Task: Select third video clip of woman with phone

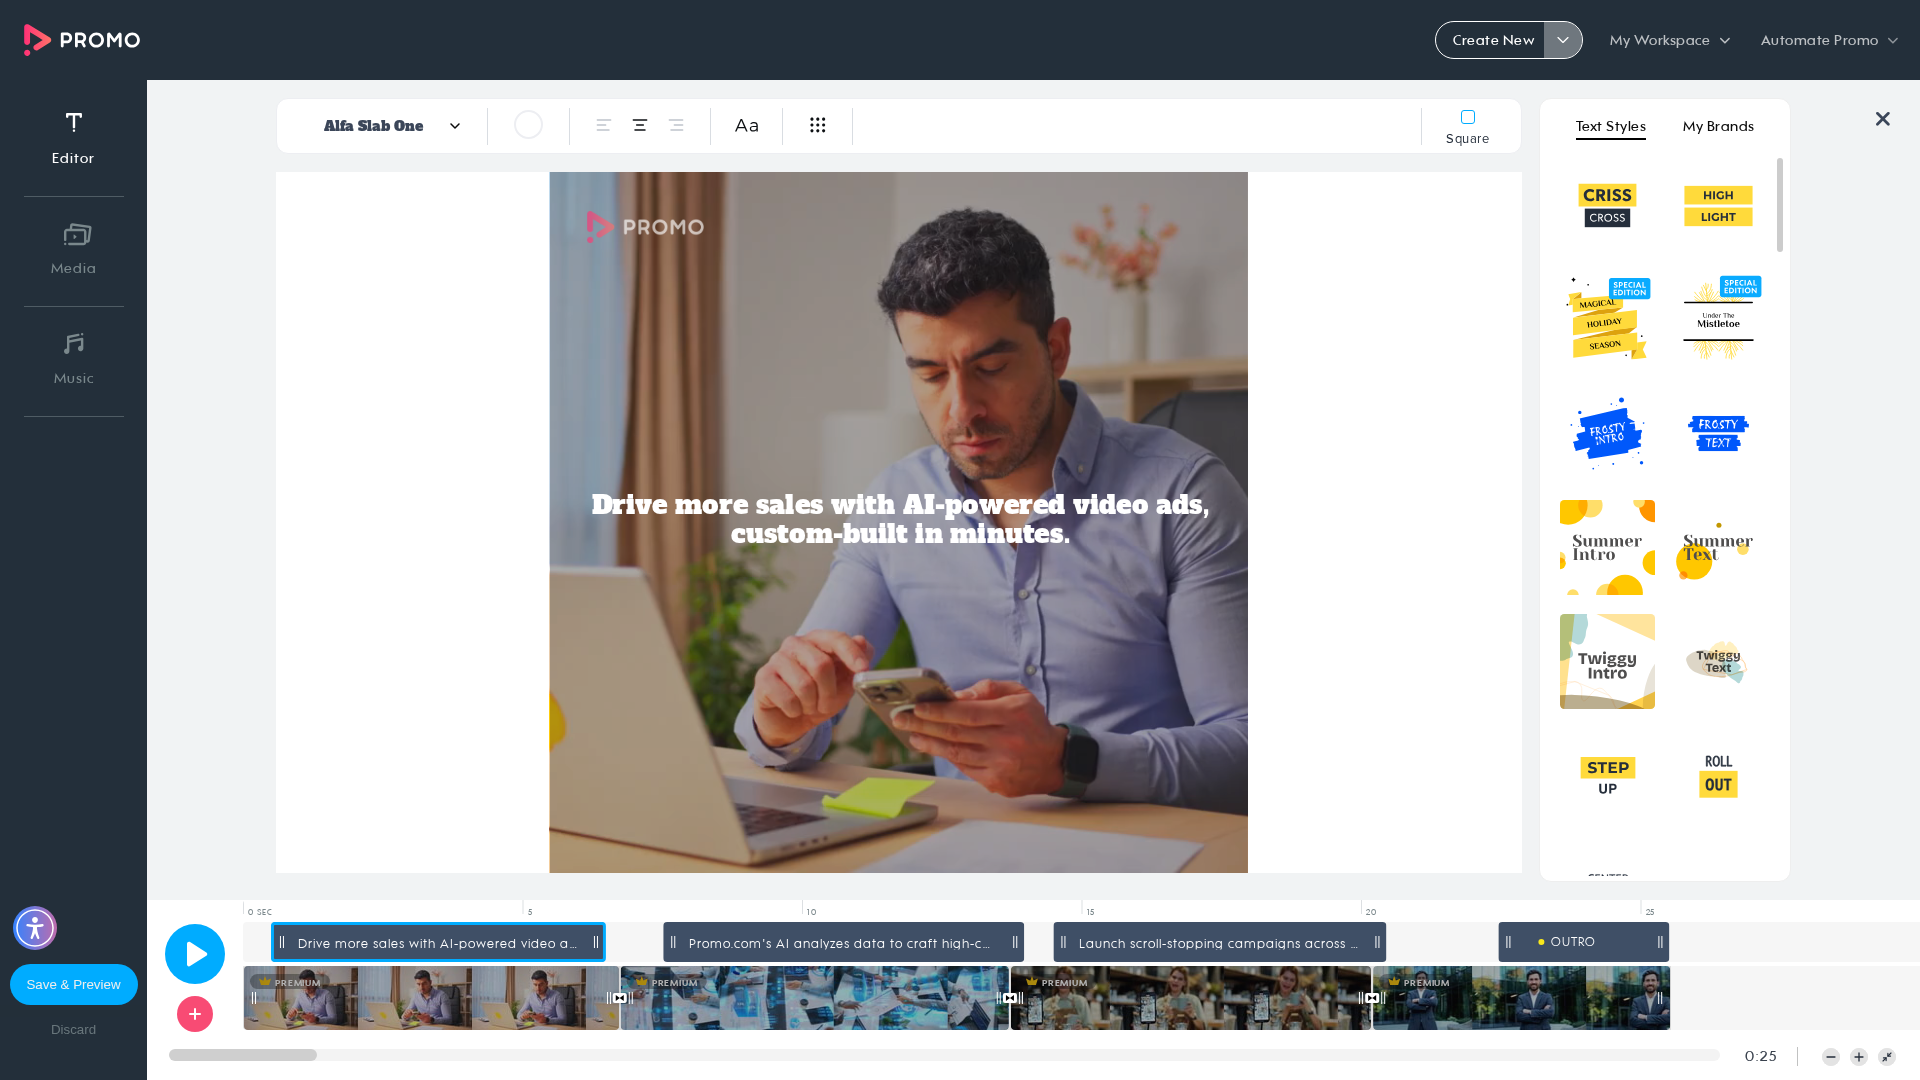Action: click(x=1190, y=998)
